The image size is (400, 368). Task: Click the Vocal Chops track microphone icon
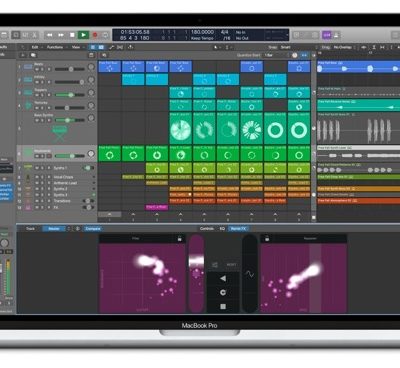click(x=28, y=177)
